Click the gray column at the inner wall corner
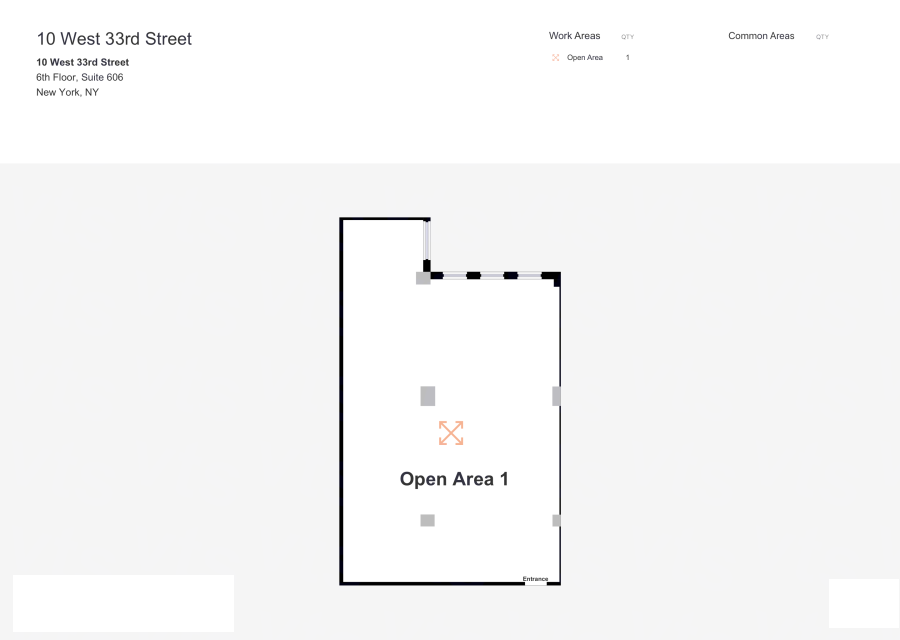The height and width of the screenshot is (640, 900). tap(423, 278)
